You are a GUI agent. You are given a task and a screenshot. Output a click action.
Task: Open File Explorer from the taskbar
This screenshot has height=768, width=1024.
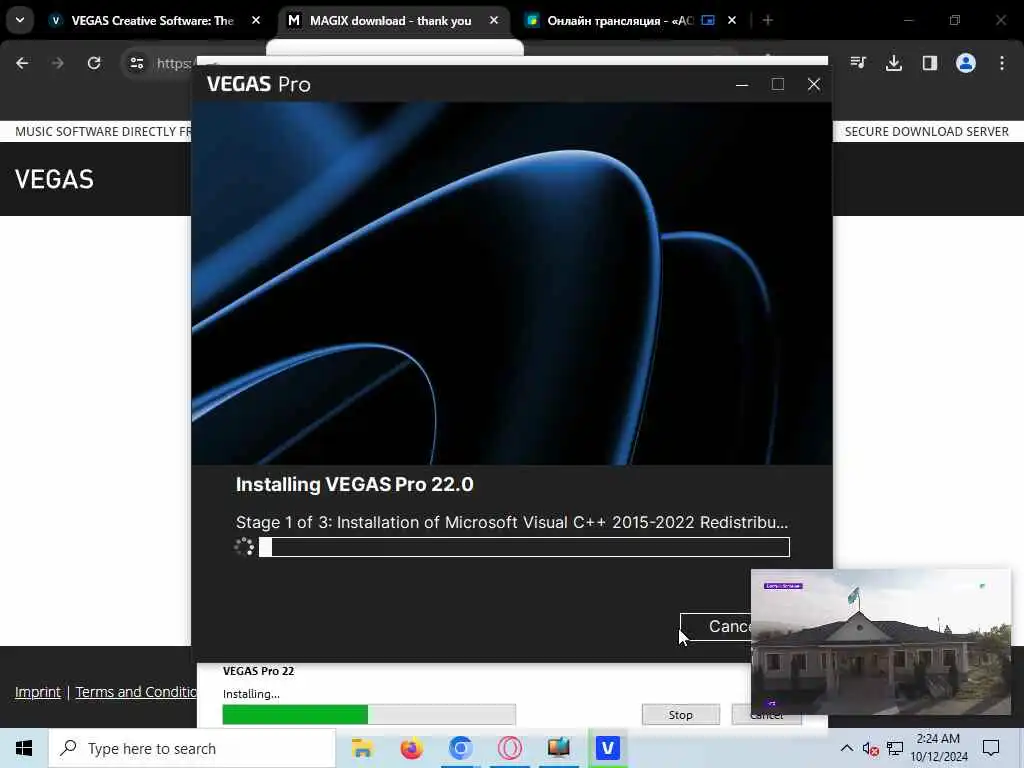pos(362,748)
